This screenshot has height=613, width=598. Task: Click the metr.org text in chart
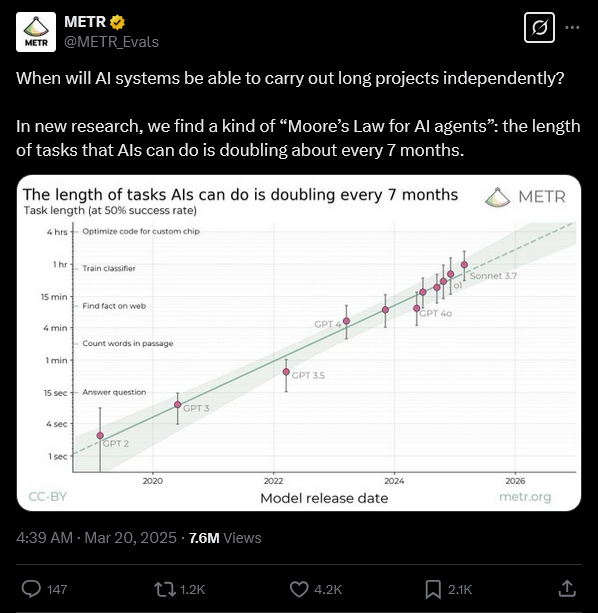[525, 497]
